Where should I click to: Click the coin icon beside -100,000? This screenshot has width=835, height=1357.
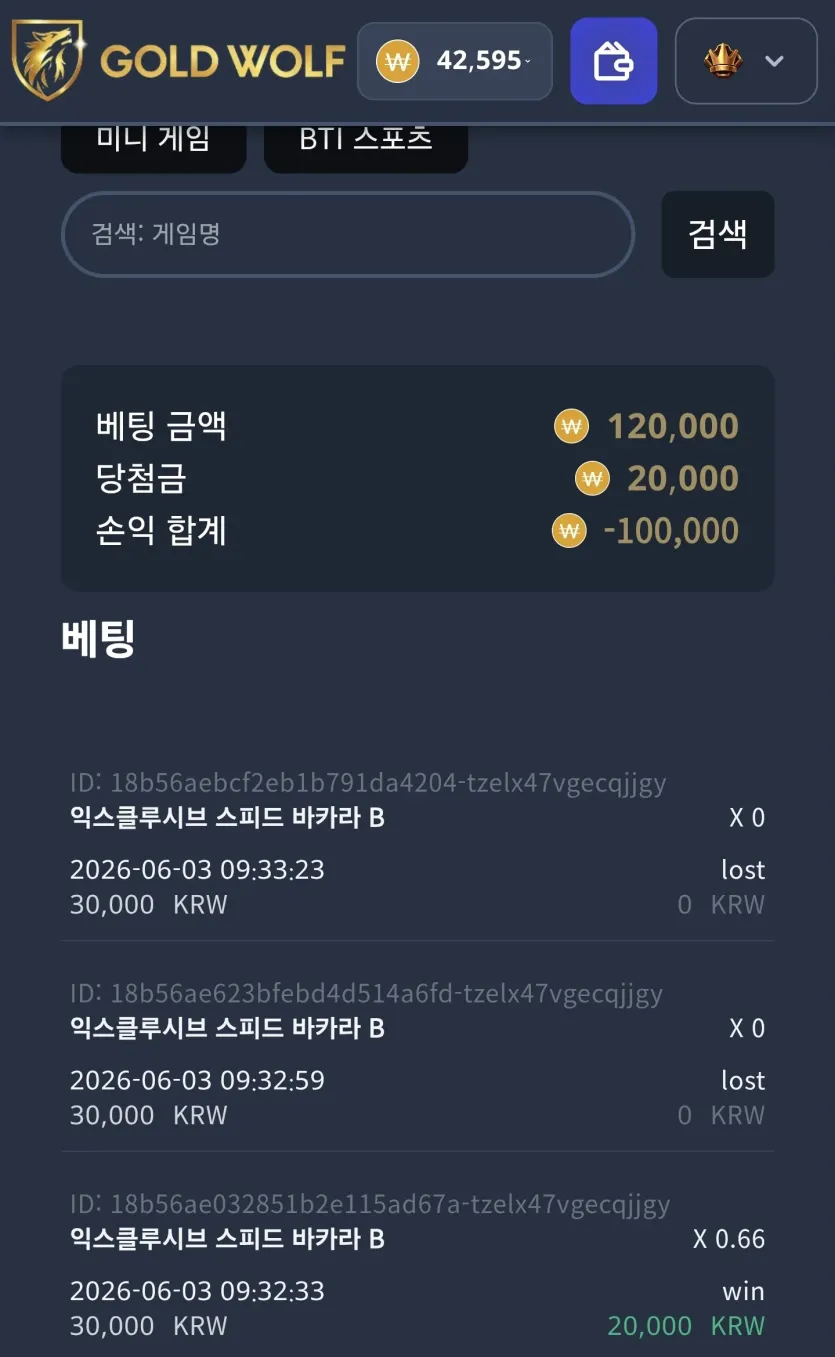(569, 531)
